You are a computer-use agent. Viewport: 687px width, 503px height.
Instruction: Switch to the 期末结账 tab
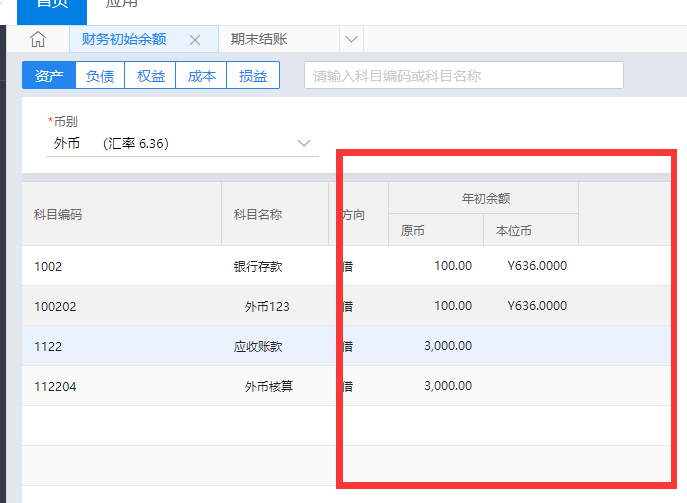258,39
